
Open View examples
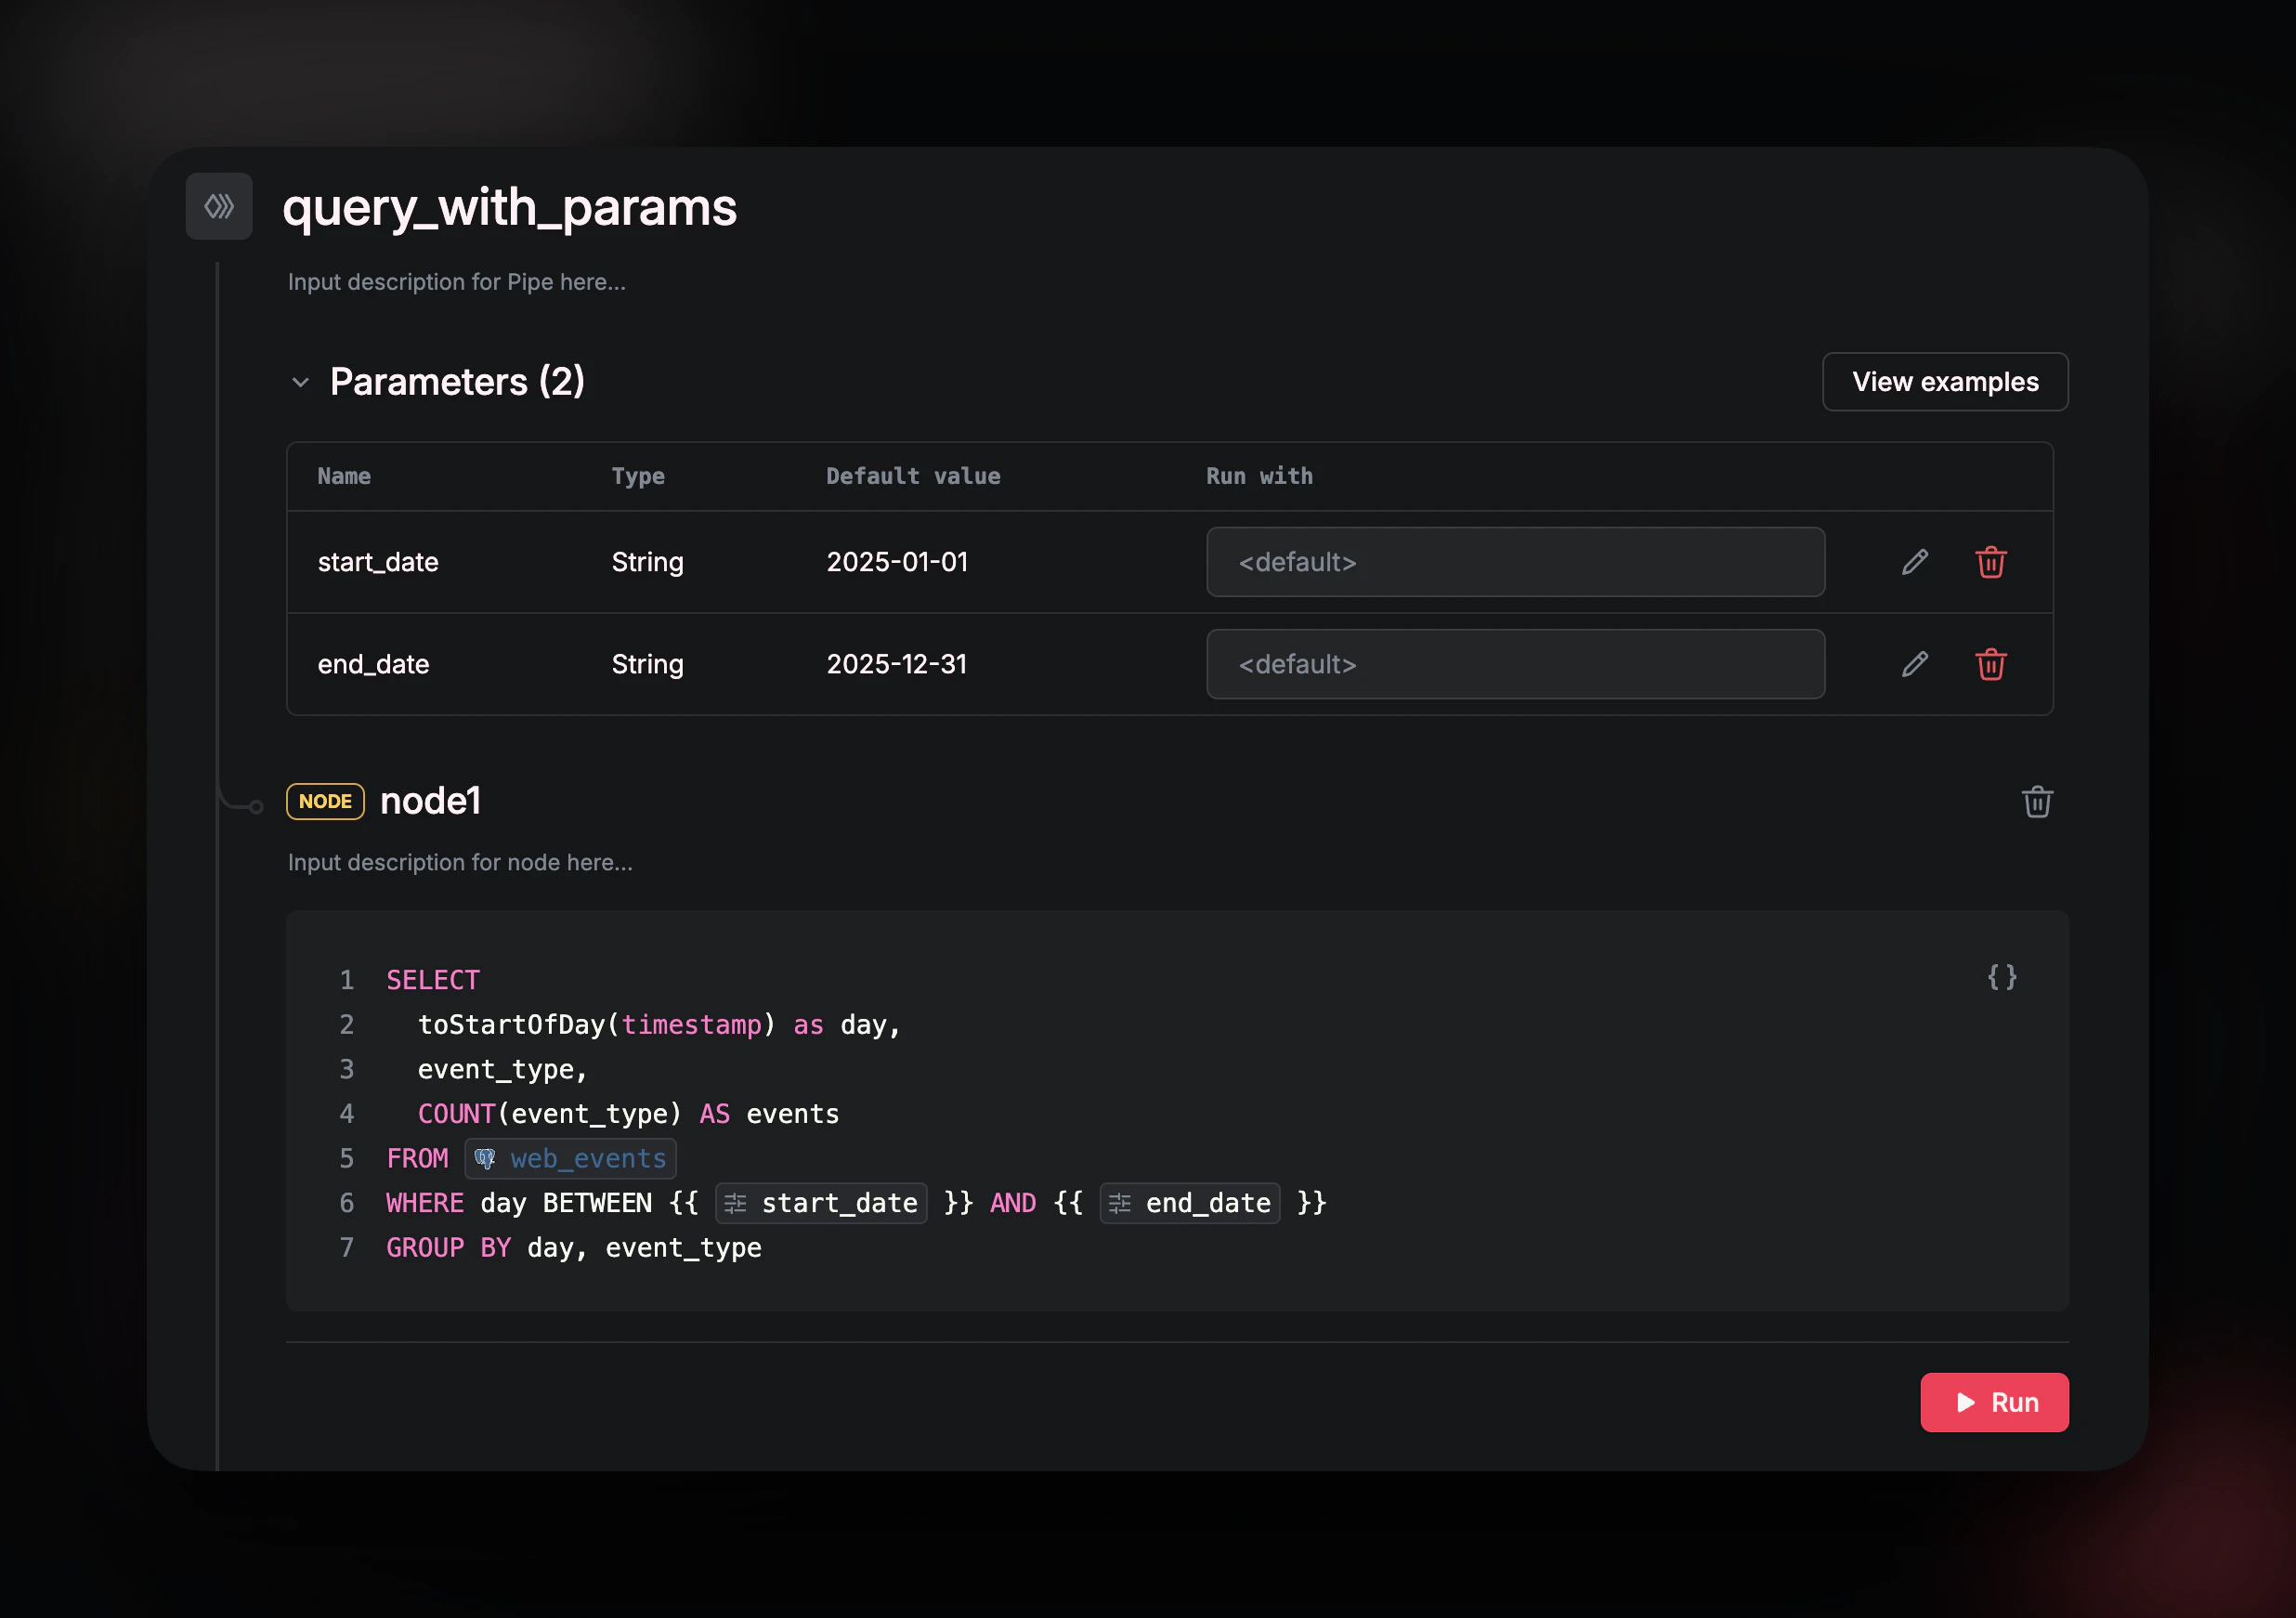tap(1944, 382)
